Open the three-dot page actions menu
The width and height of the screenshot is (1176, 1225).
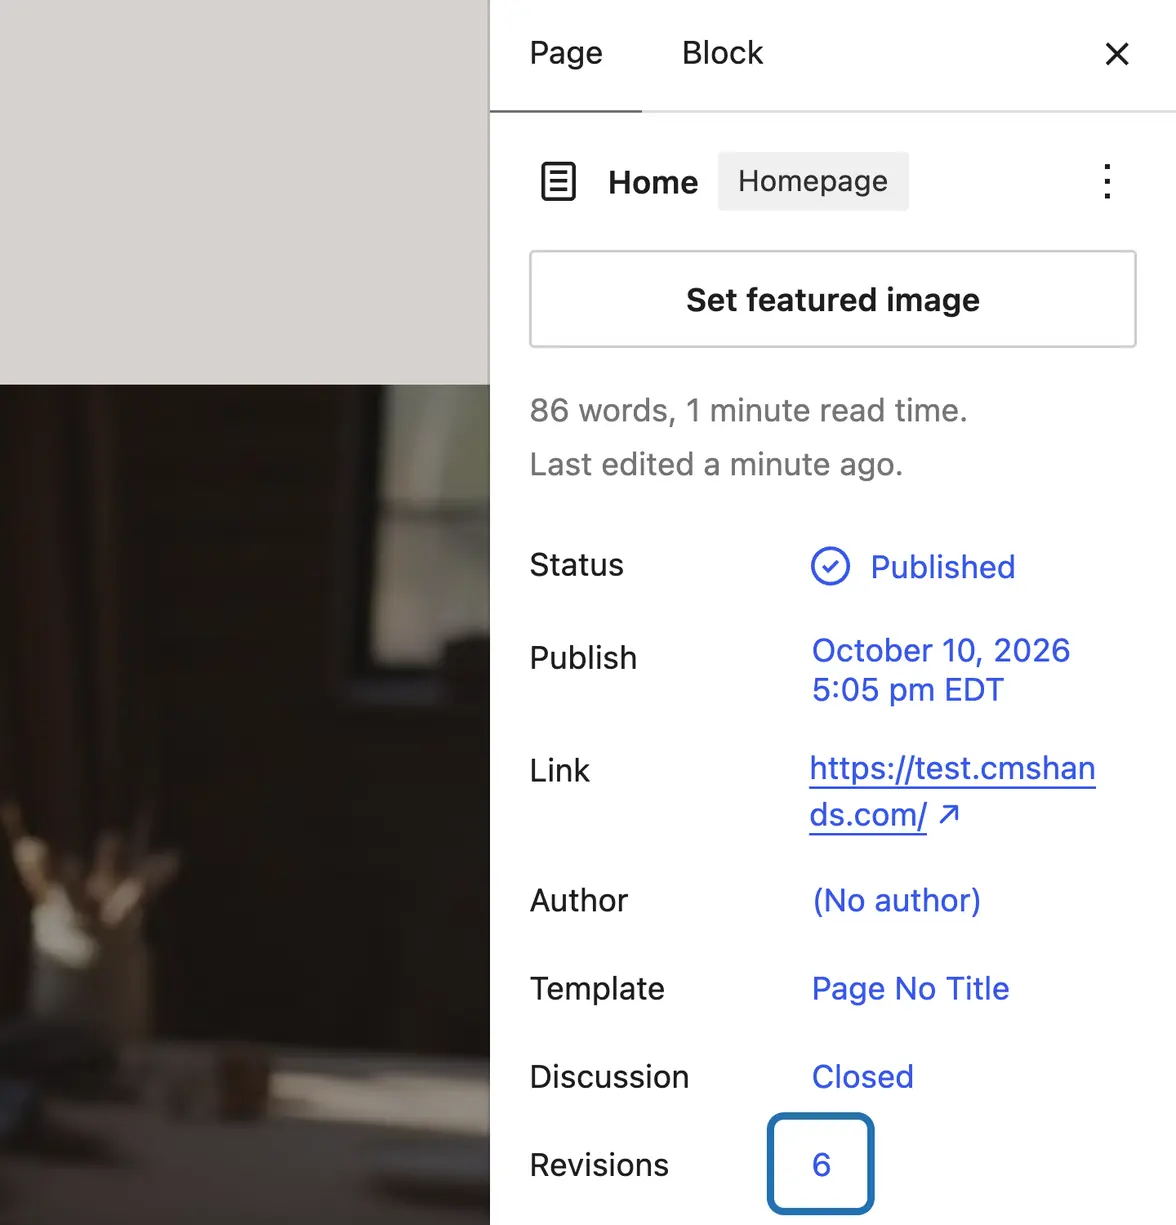(1107, 182)
